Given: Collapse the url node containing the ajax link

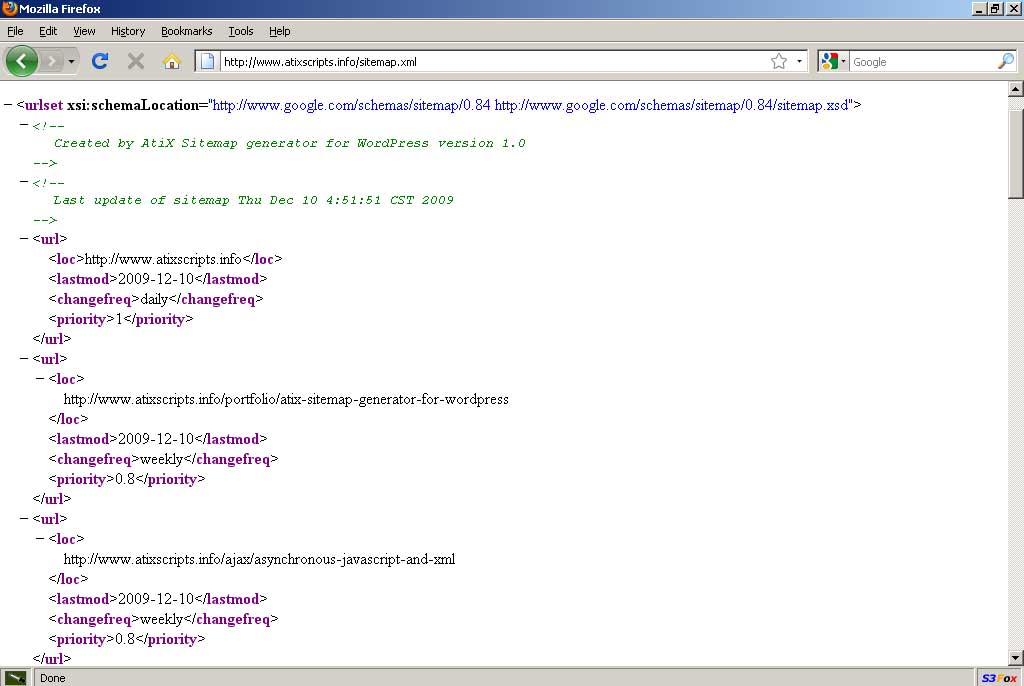Looking at the screenshot, I should (24, 519).
